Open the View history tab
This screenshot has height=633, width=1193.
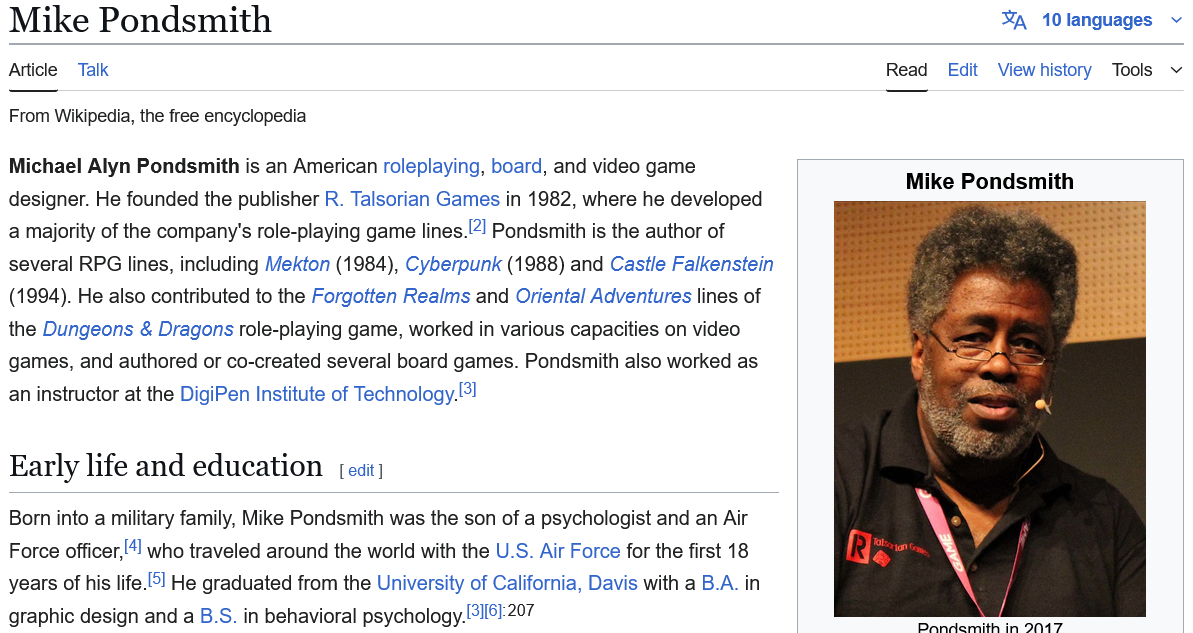1045,70
